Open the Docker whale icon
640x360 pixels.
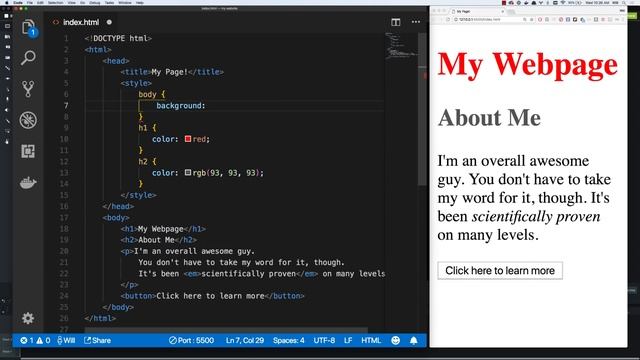[x=28, y=182]
